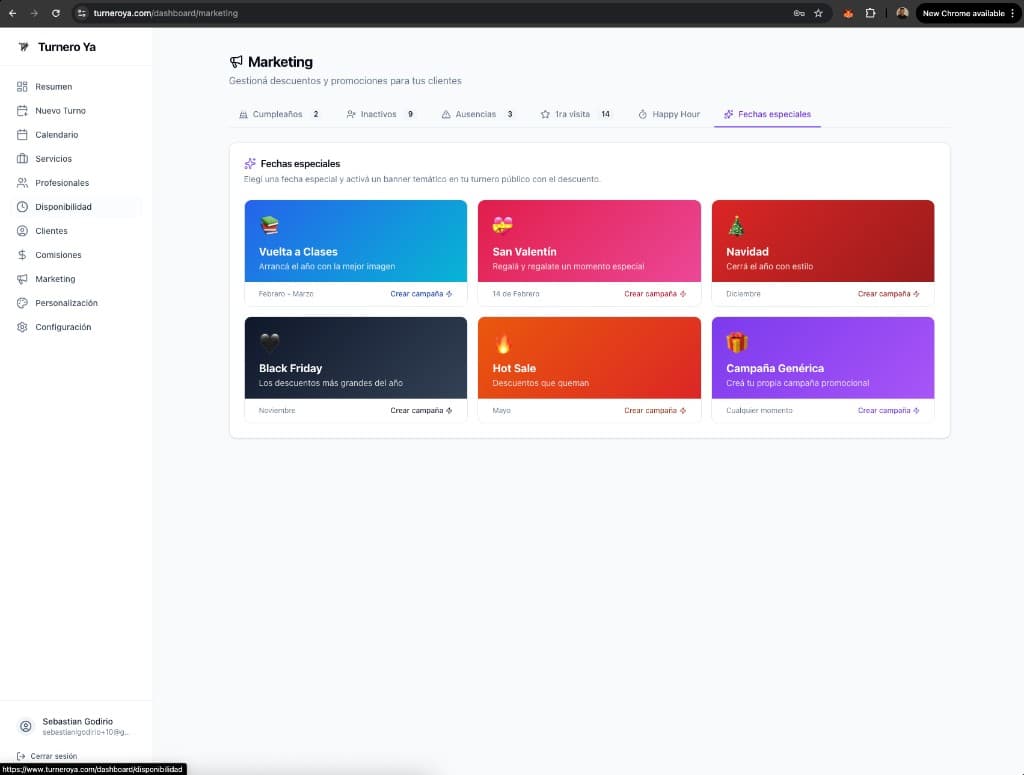Viewport: 1024px width, 775px height.
Task: Click the Calendario calendar icon
Action: (22, 135)
